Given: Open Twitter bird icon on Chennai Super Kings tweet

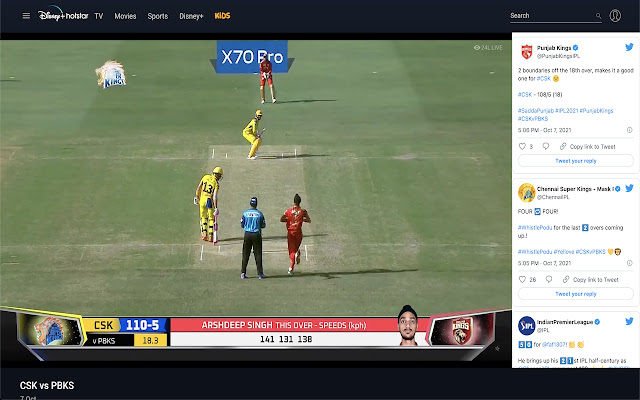Looking at the screenshot, I should [x=629, y=188].
